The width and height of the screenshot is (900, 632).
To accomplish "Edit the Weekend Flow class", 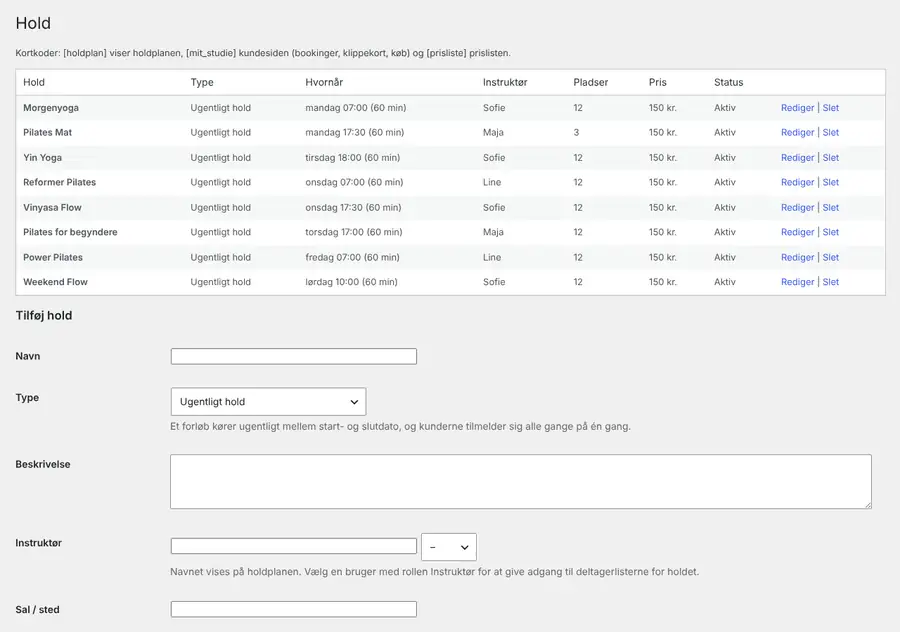I will pos(797,282).
